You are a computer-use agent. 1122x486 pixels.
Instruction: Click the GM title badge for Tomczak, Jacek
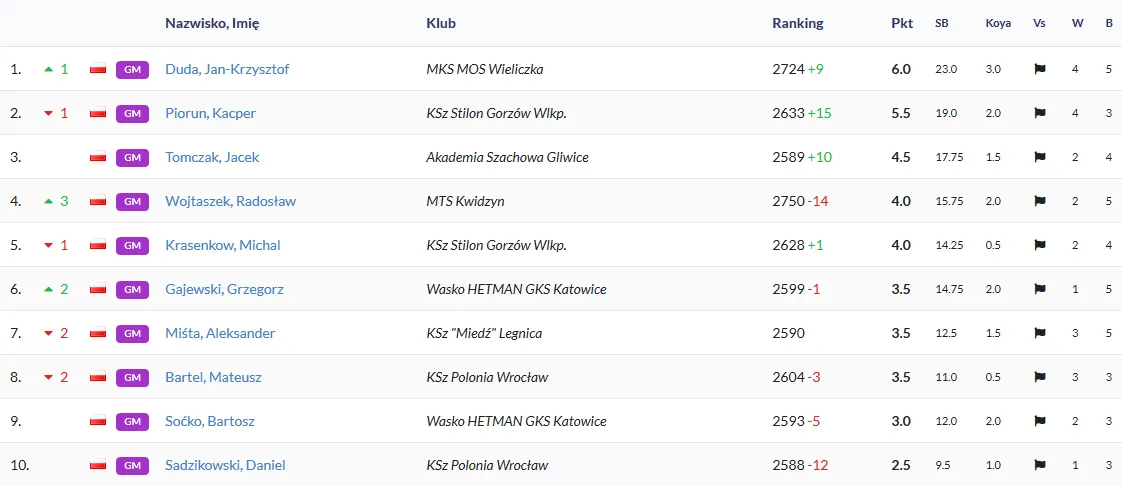point(132,157)
